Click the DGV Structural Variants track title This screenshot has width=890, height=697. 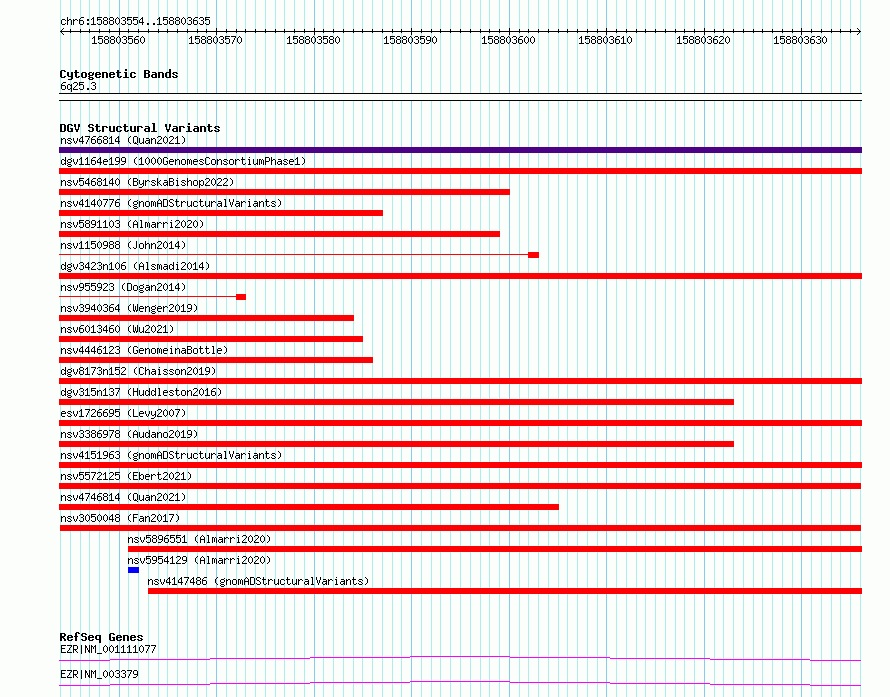click(x=140, y=128)
